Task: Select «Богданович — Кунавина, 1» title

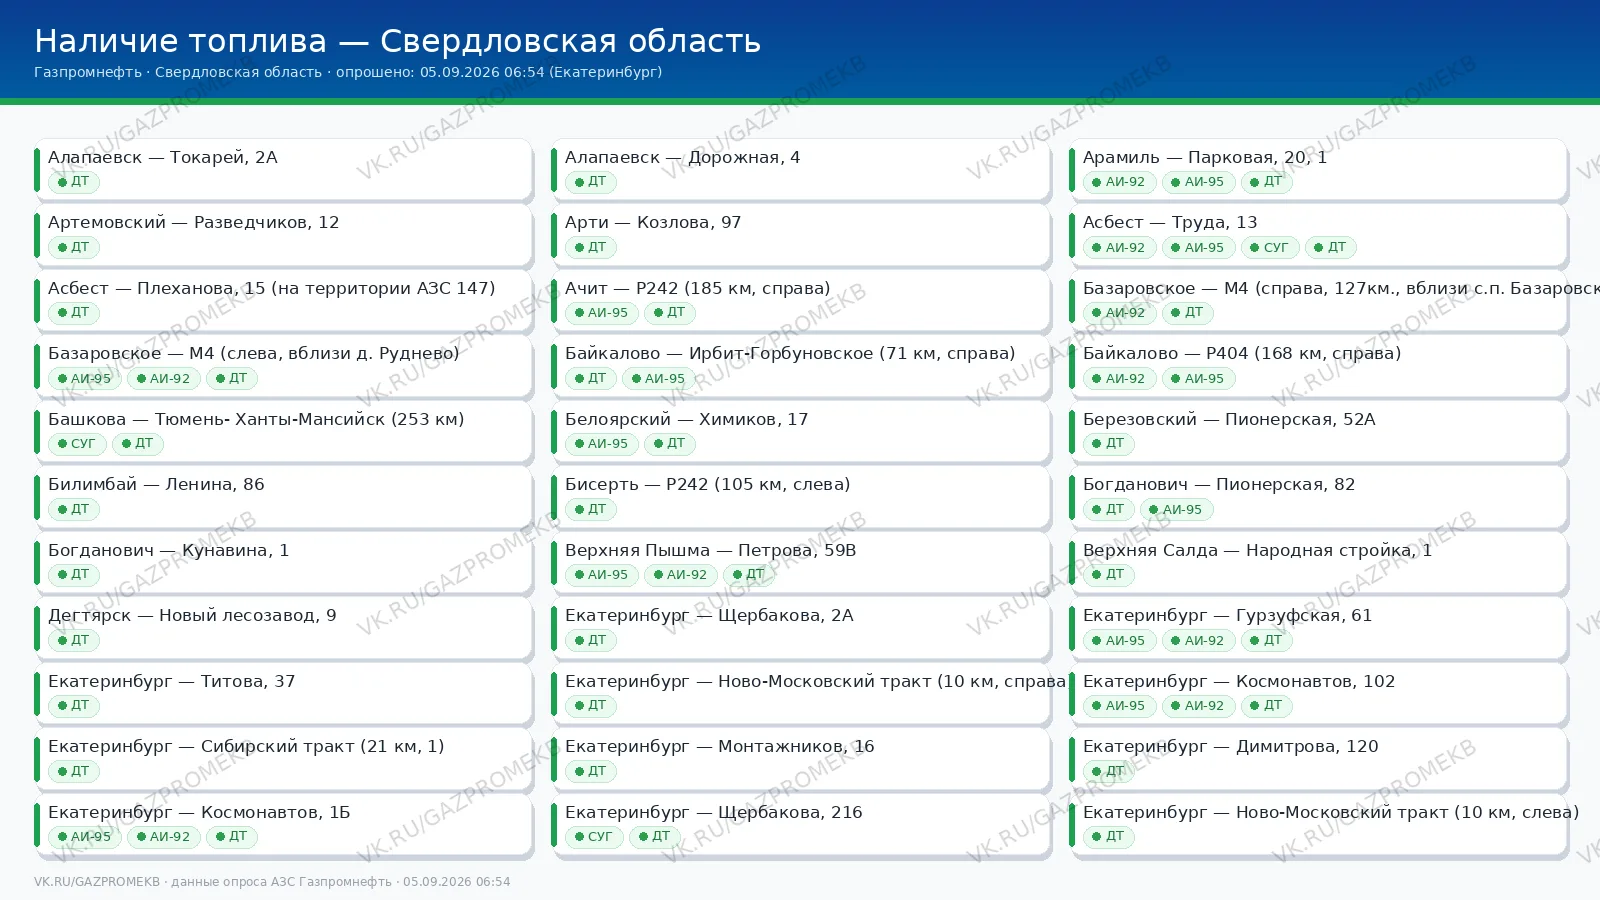Action: 169,550
